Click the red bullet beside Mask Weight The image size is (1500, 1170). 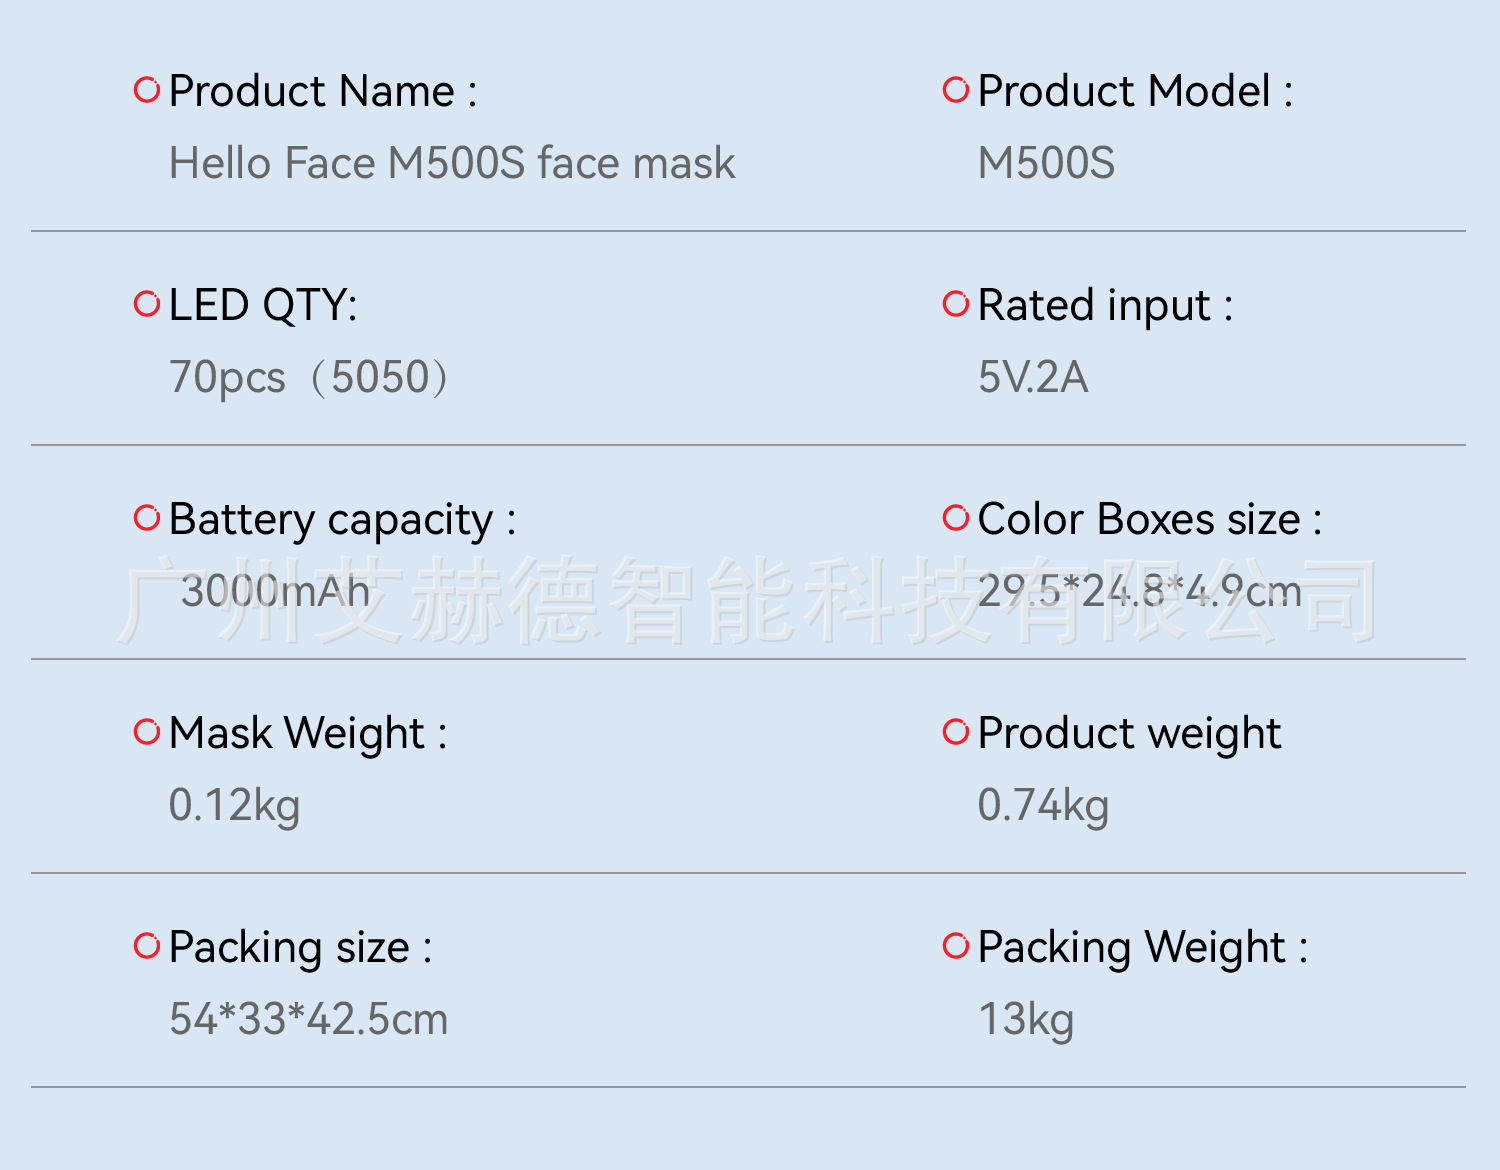[x=147, y=732]
